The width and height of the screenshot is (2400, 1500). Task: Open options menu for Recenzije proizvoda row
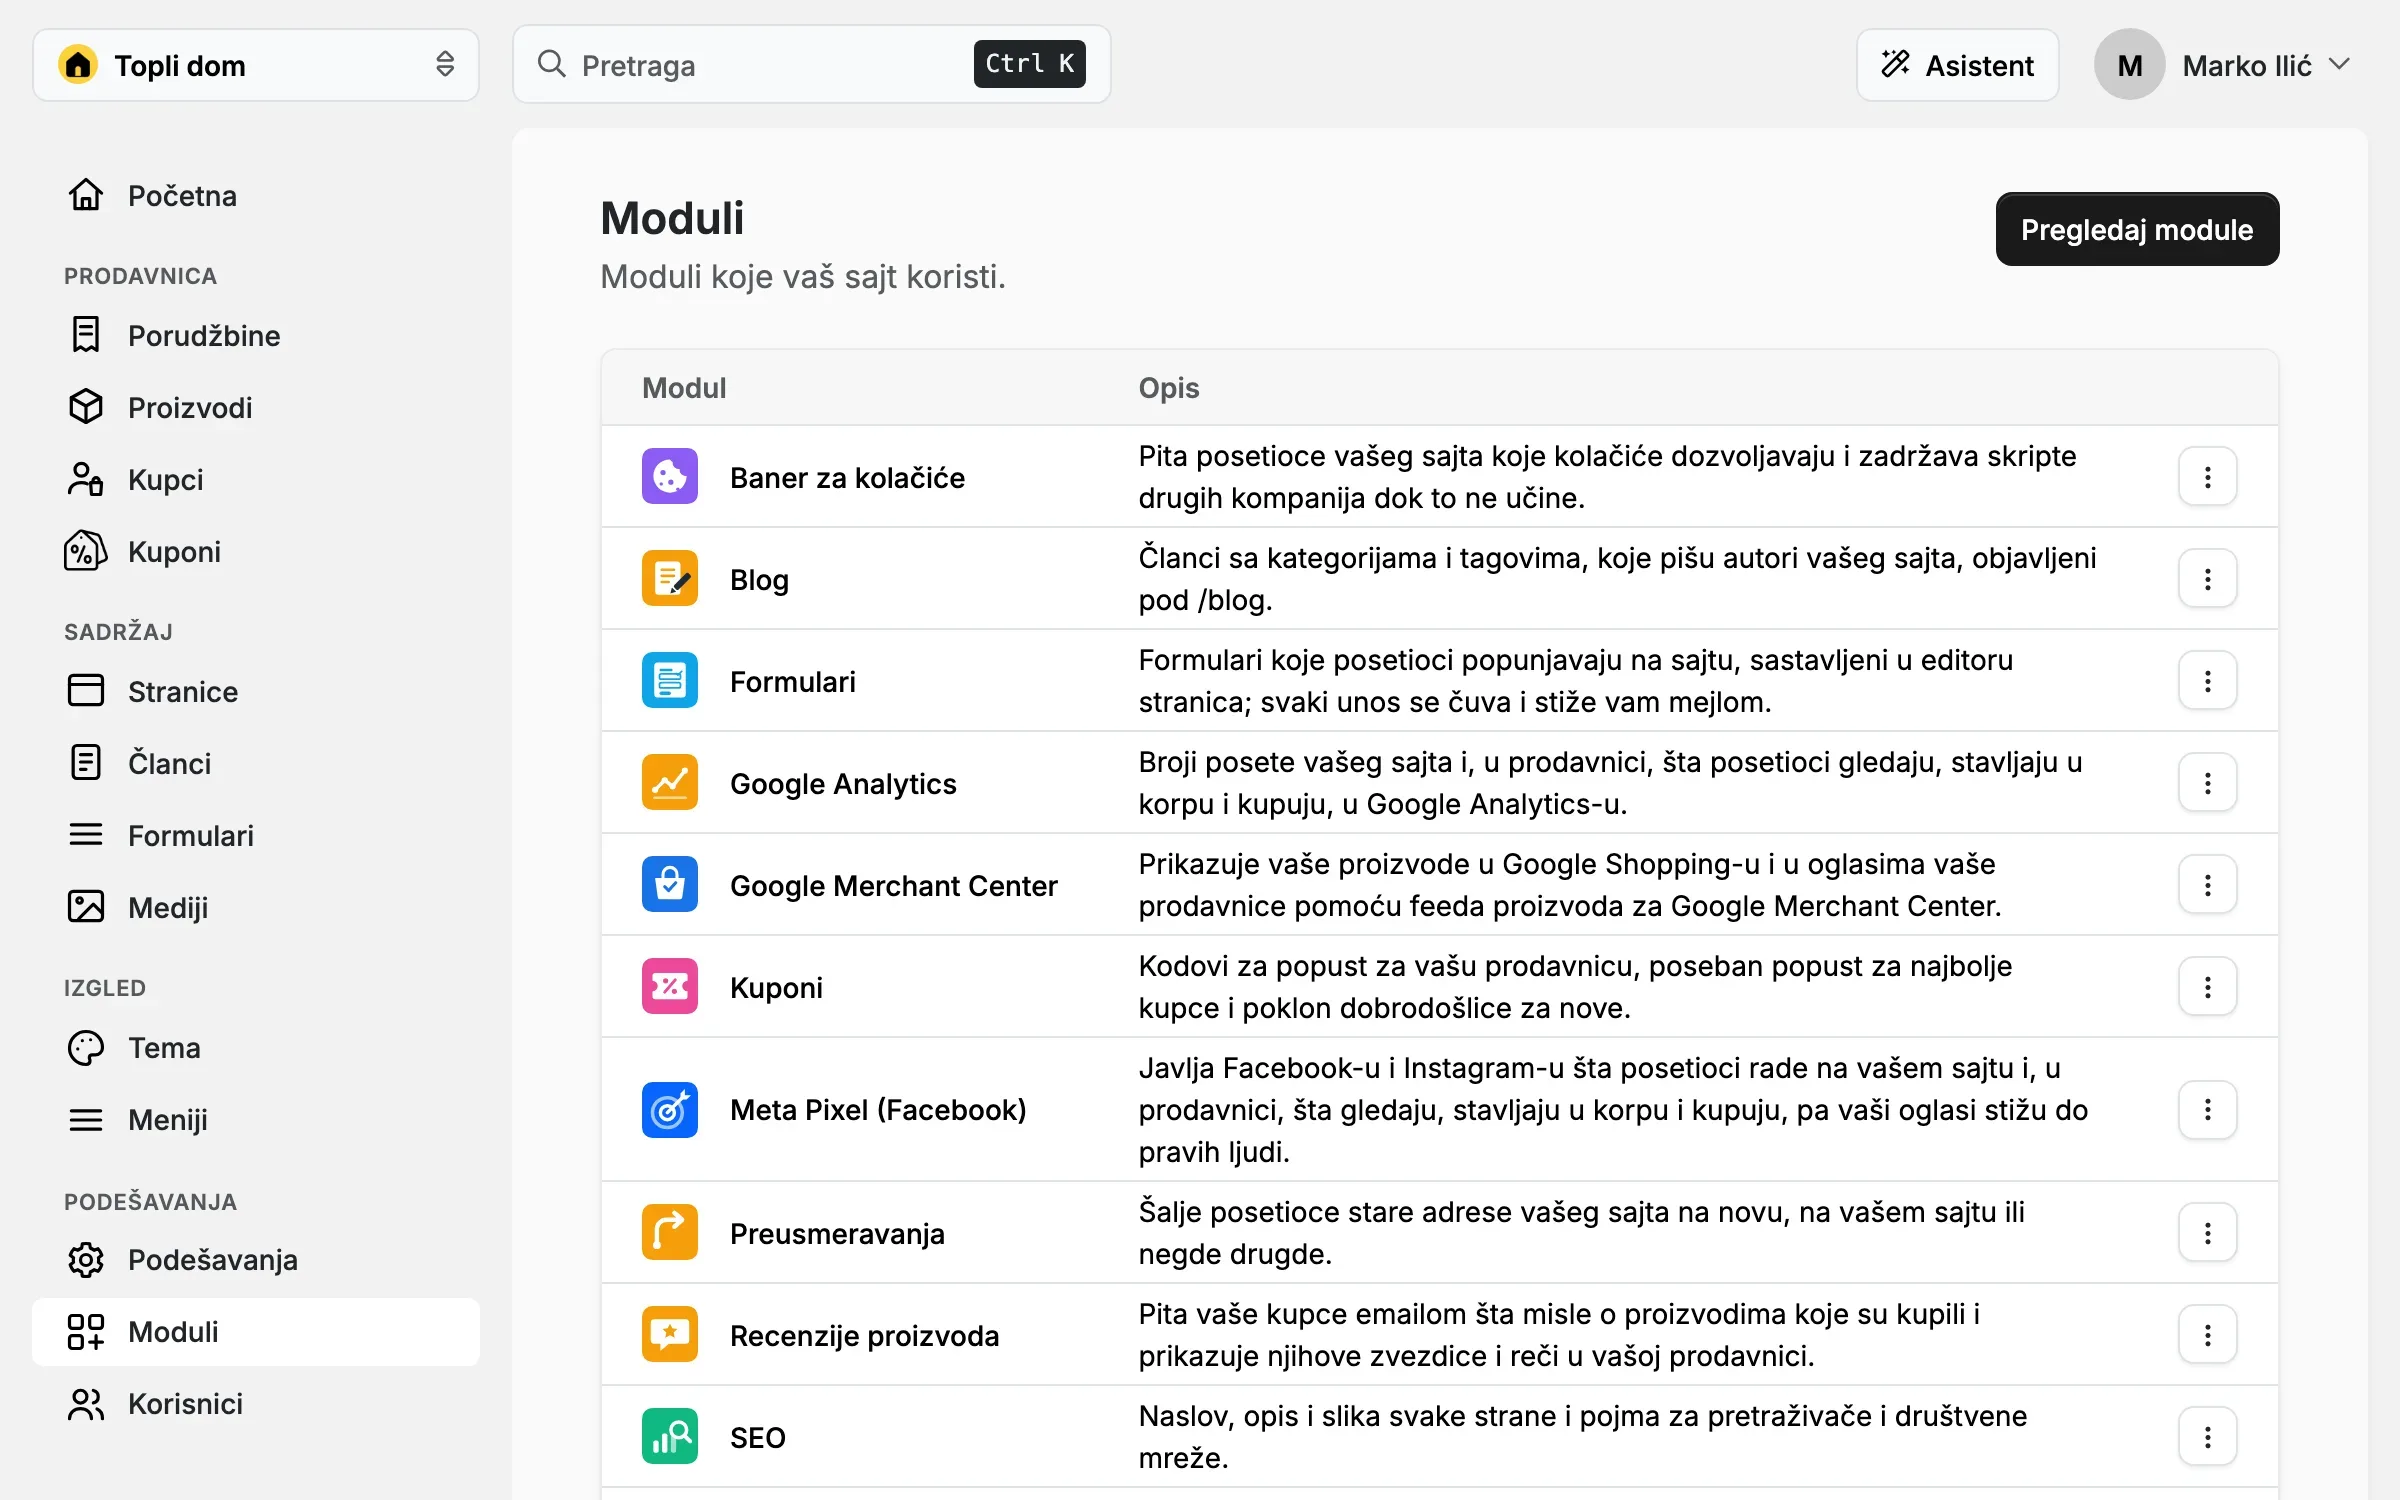point(2207,1335)
